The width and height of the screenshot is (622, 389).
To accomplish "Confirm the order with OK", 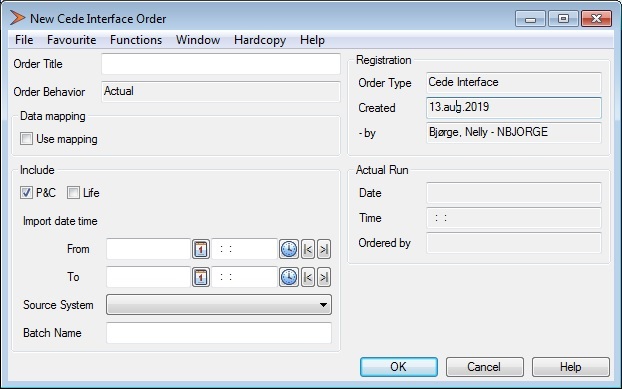I will click(399, 367).
